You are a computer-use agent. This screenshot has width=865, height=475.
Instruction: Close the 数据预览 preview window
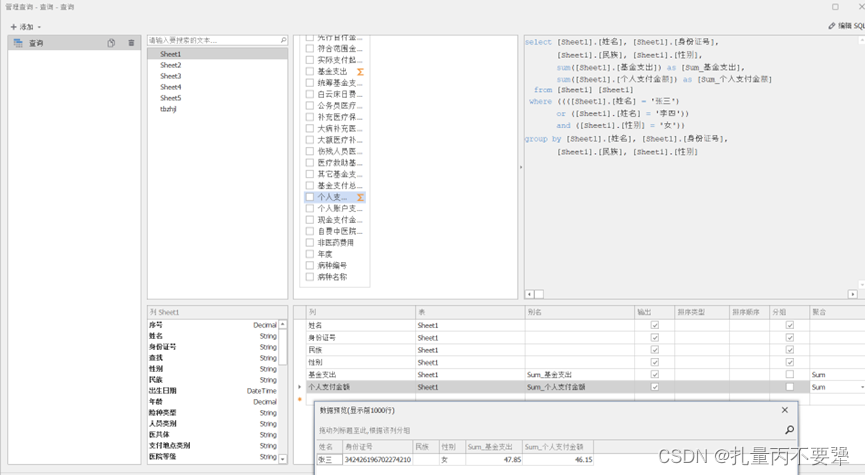click(785, 410)
